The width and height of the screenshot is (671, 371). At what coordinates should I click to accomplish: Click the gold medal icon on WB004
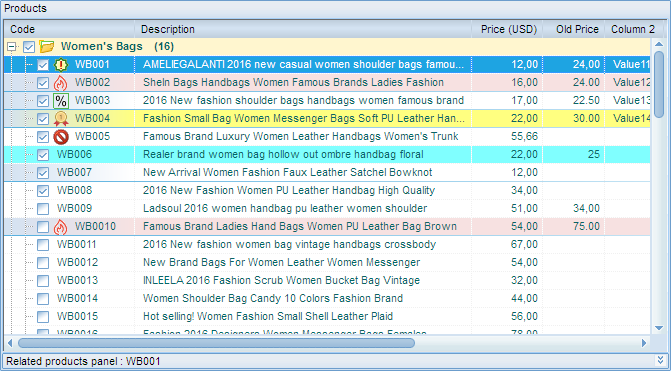point(61,119)
